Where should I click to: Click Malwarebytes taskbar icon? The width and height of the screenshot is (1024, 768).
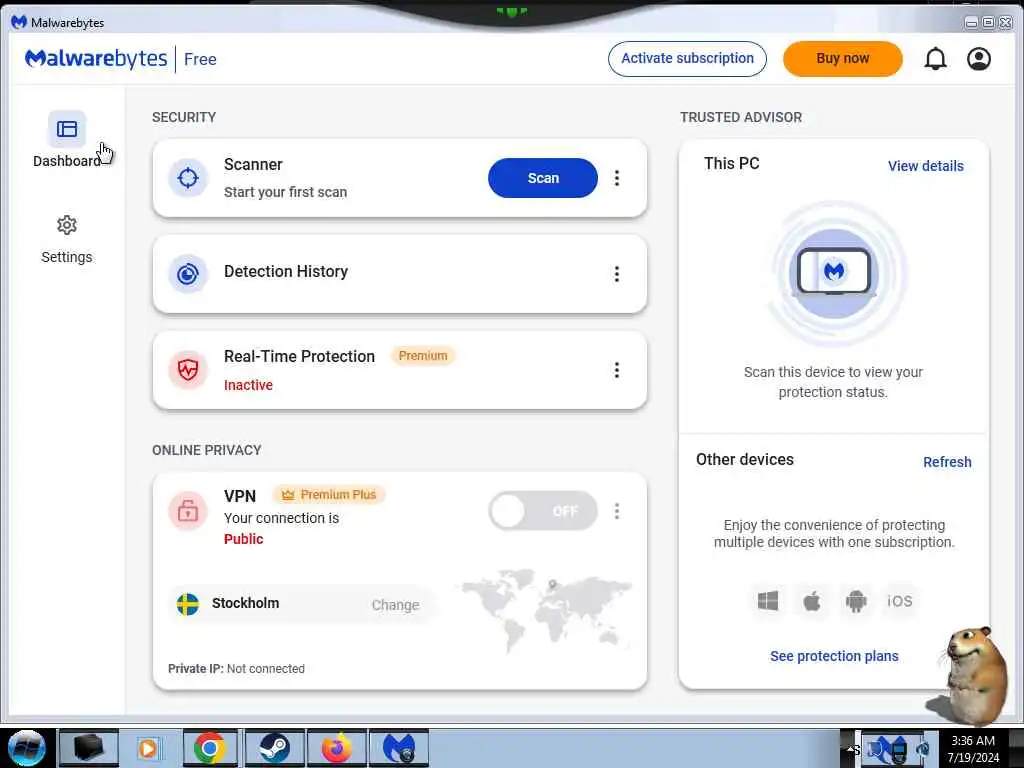point(399,748)
